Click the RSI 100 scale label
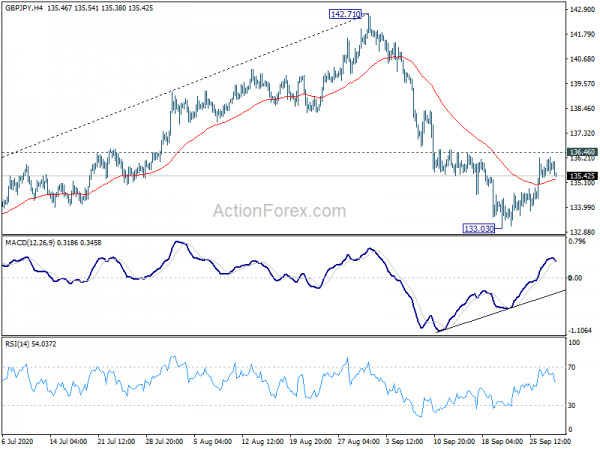Screen dimensions: 600x450 click(574, 342)
